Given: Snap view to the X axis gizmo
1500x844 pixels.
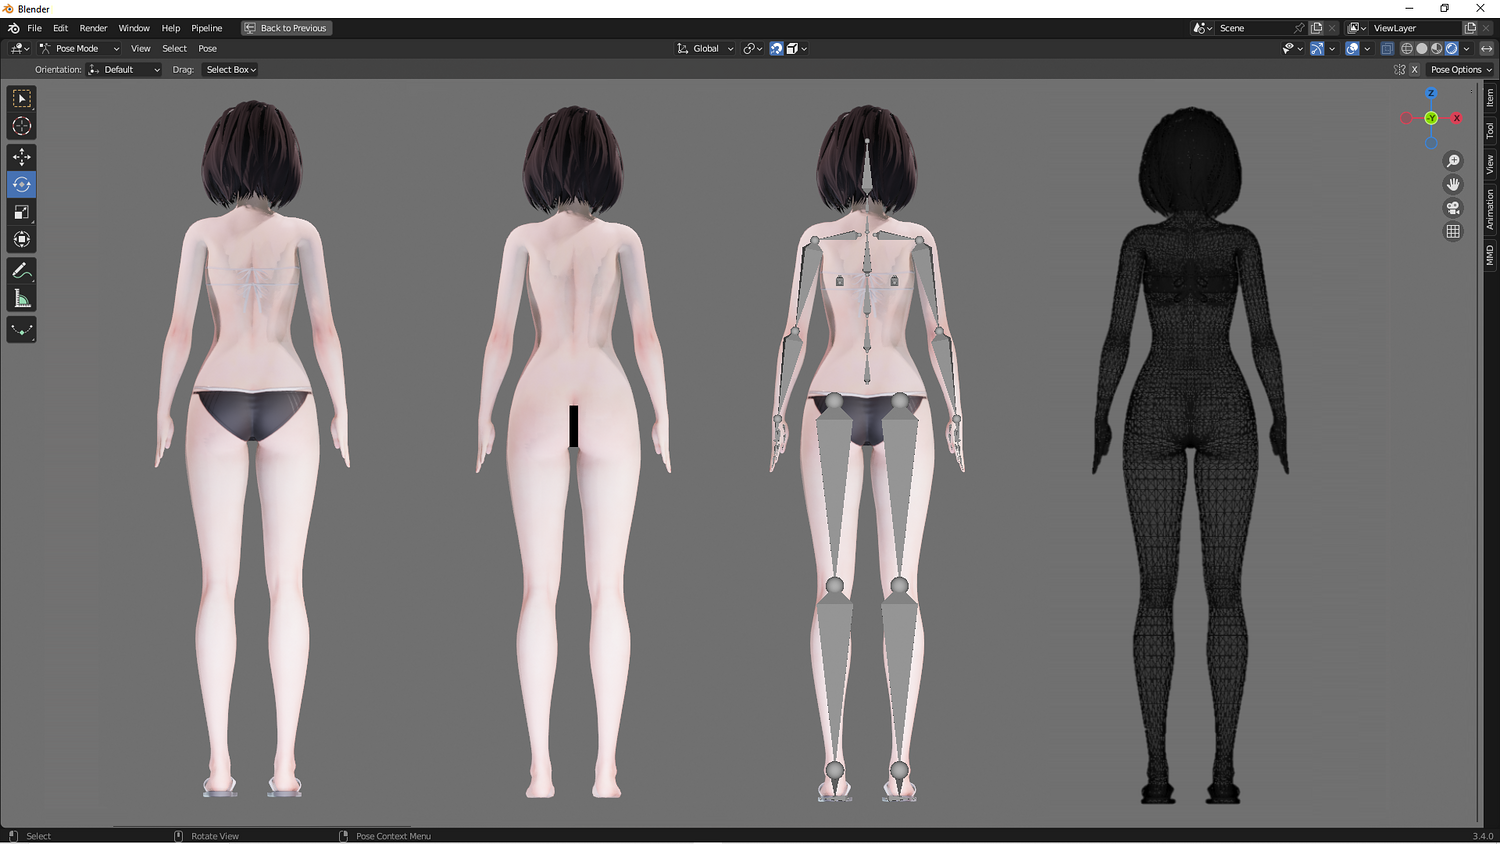Looking at the screenshot, I should coord(1457,118).
